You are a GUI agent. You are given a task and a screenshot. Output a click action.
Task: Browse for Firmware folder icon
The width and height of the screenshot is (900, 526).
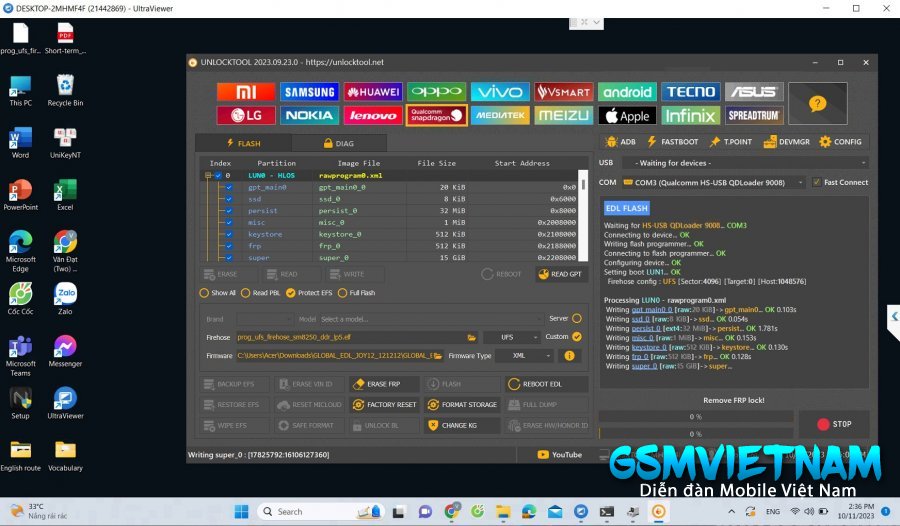pyautogui.click(x=438, y=356)
